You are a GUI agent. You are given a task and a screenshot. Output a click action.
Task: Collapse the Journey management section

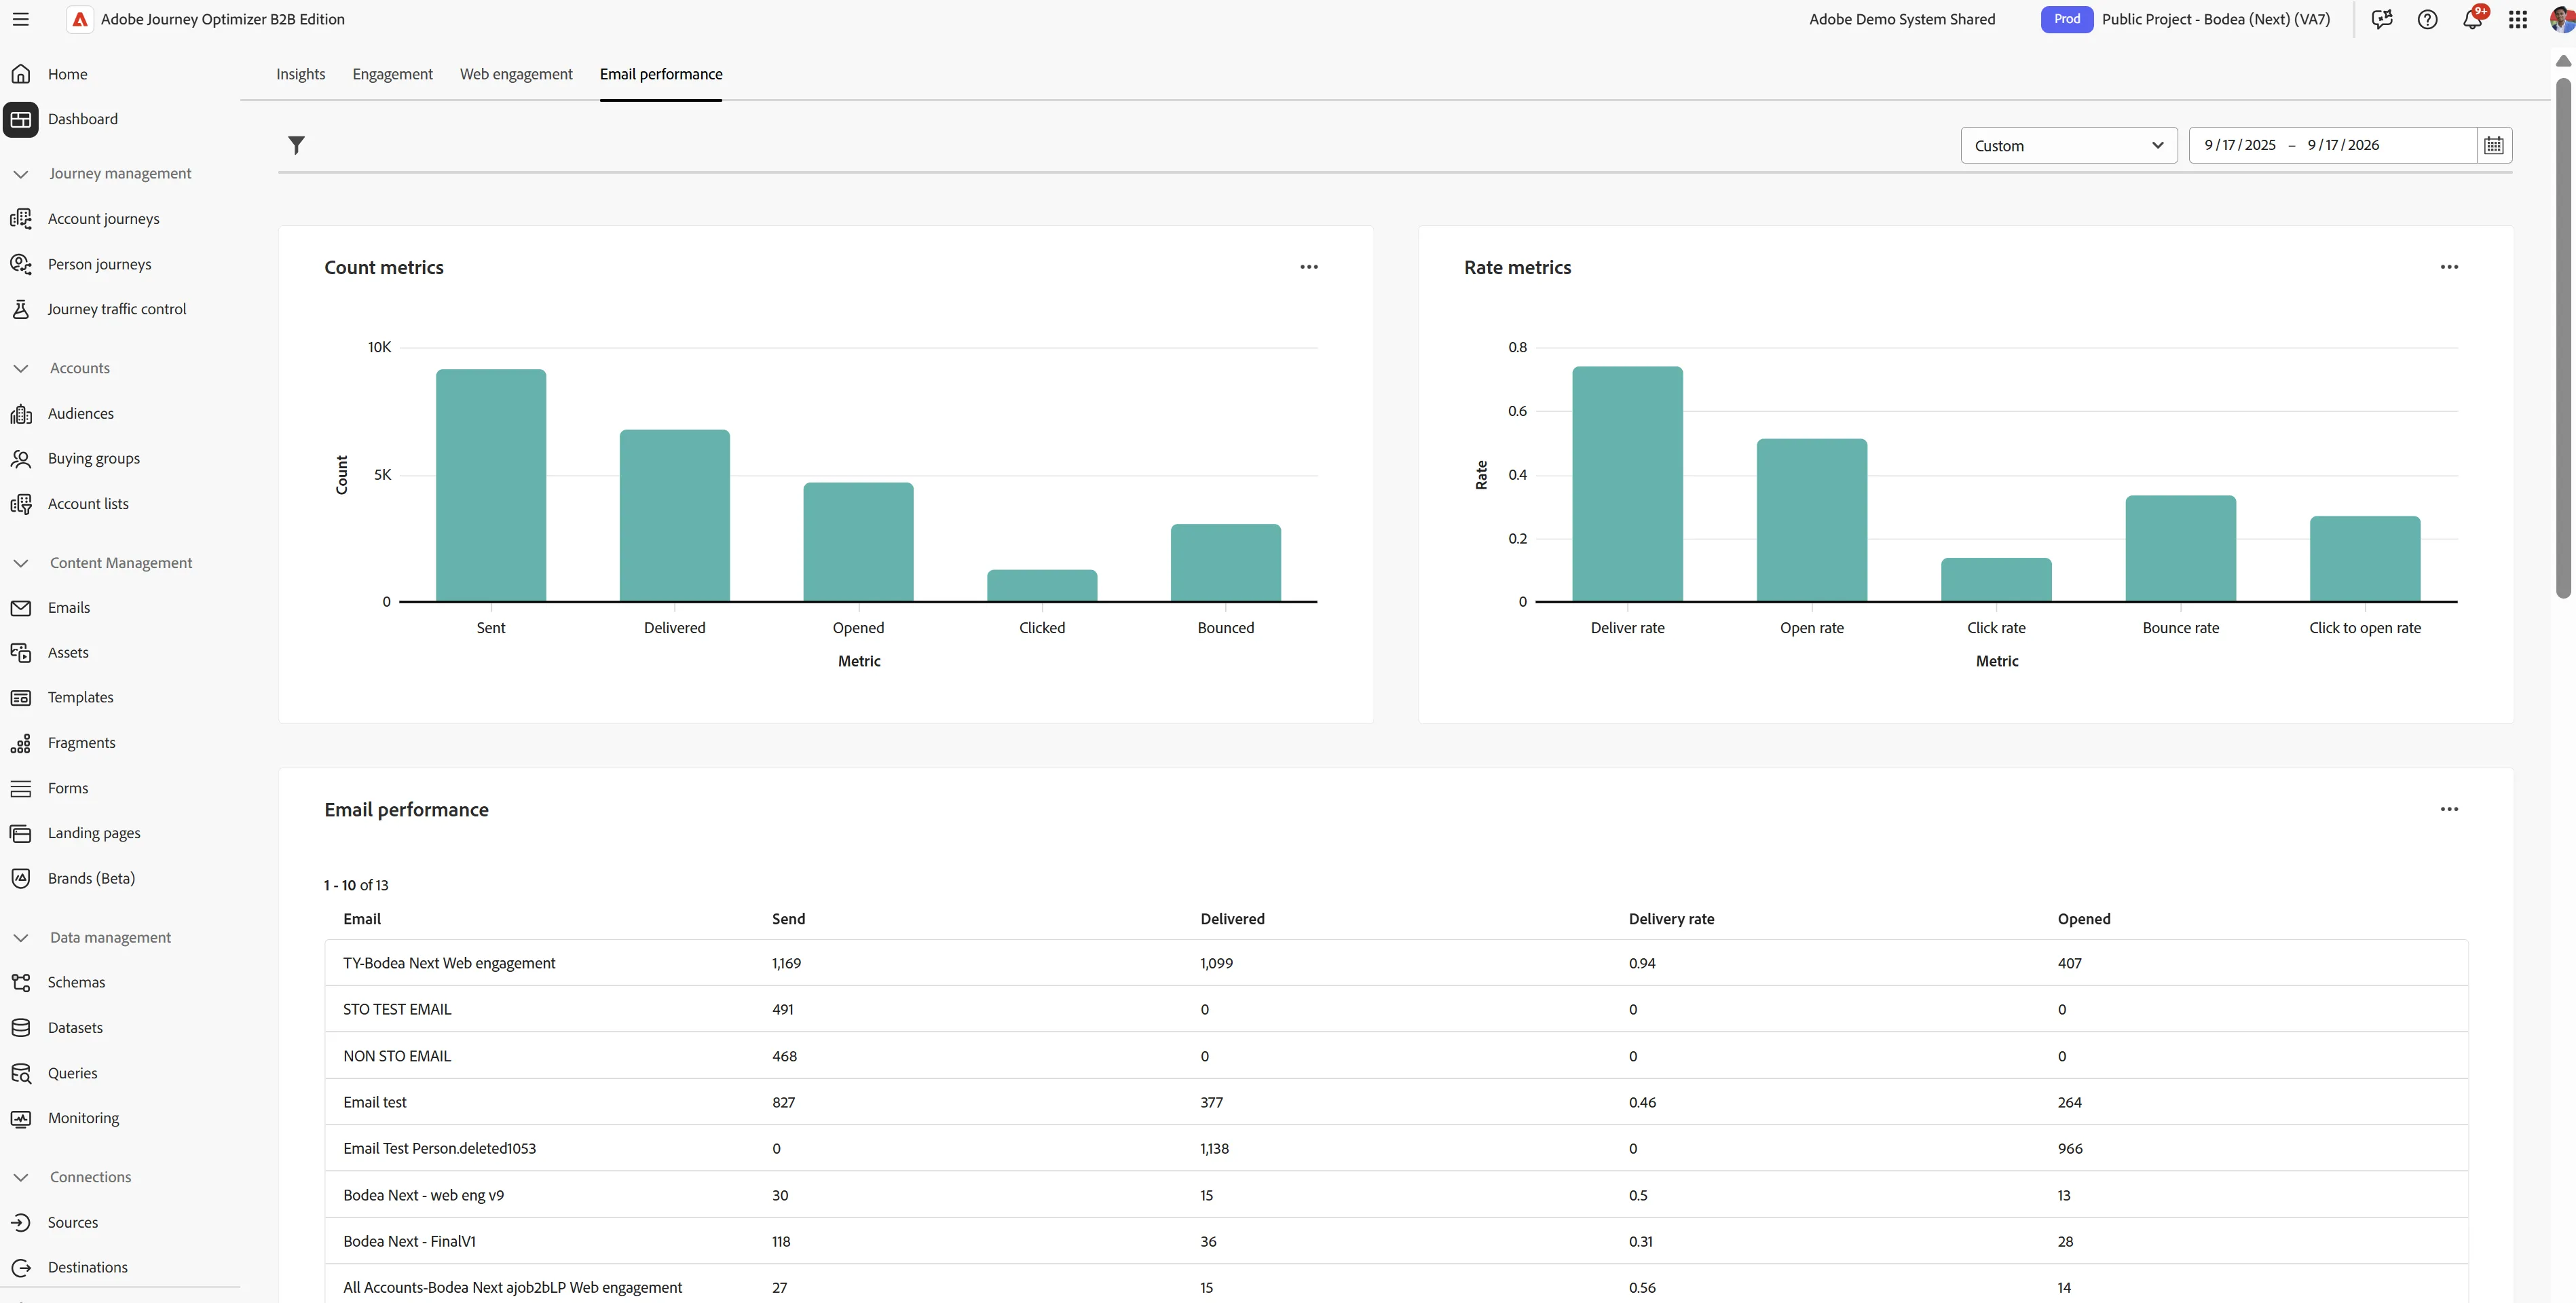coord(21,173)
